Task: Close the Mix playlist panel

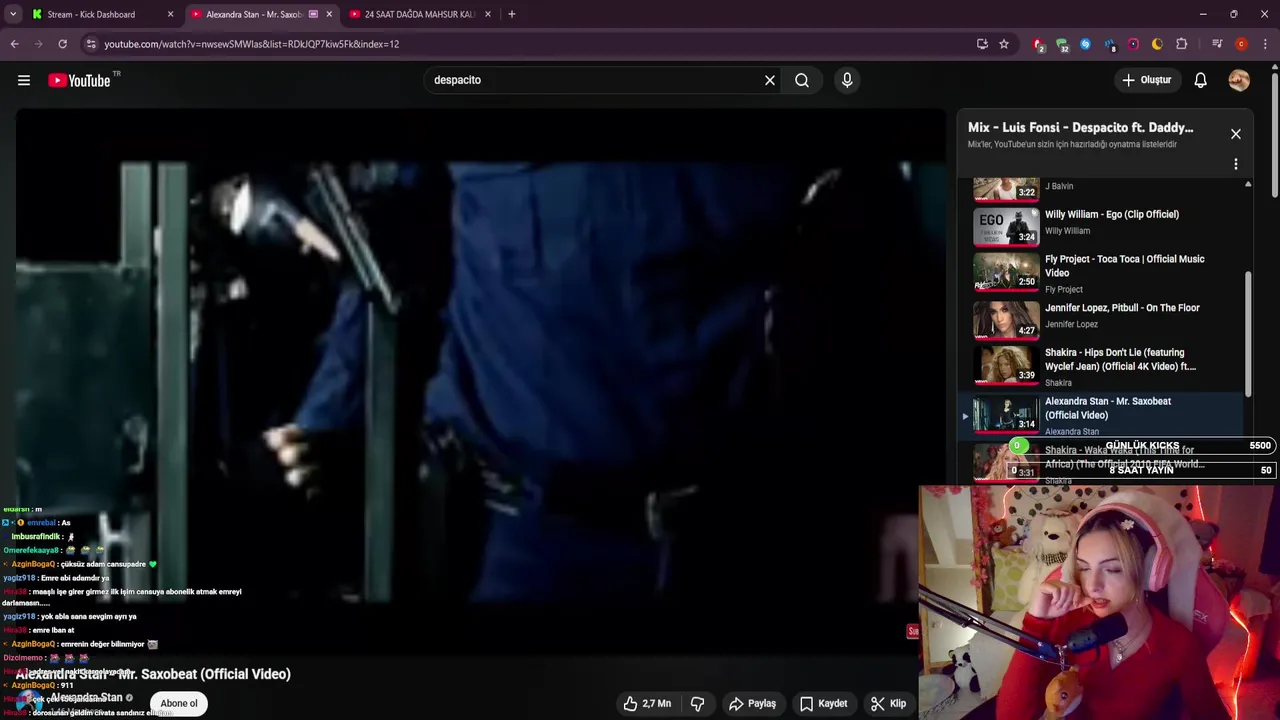Action: pyautogui.click(x=1236, y=134)
